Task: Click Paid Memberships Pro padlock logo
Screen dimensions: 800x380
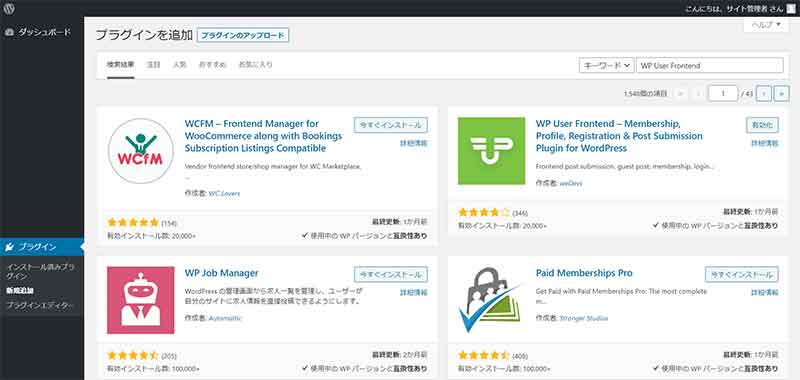Action: point(491,300)
